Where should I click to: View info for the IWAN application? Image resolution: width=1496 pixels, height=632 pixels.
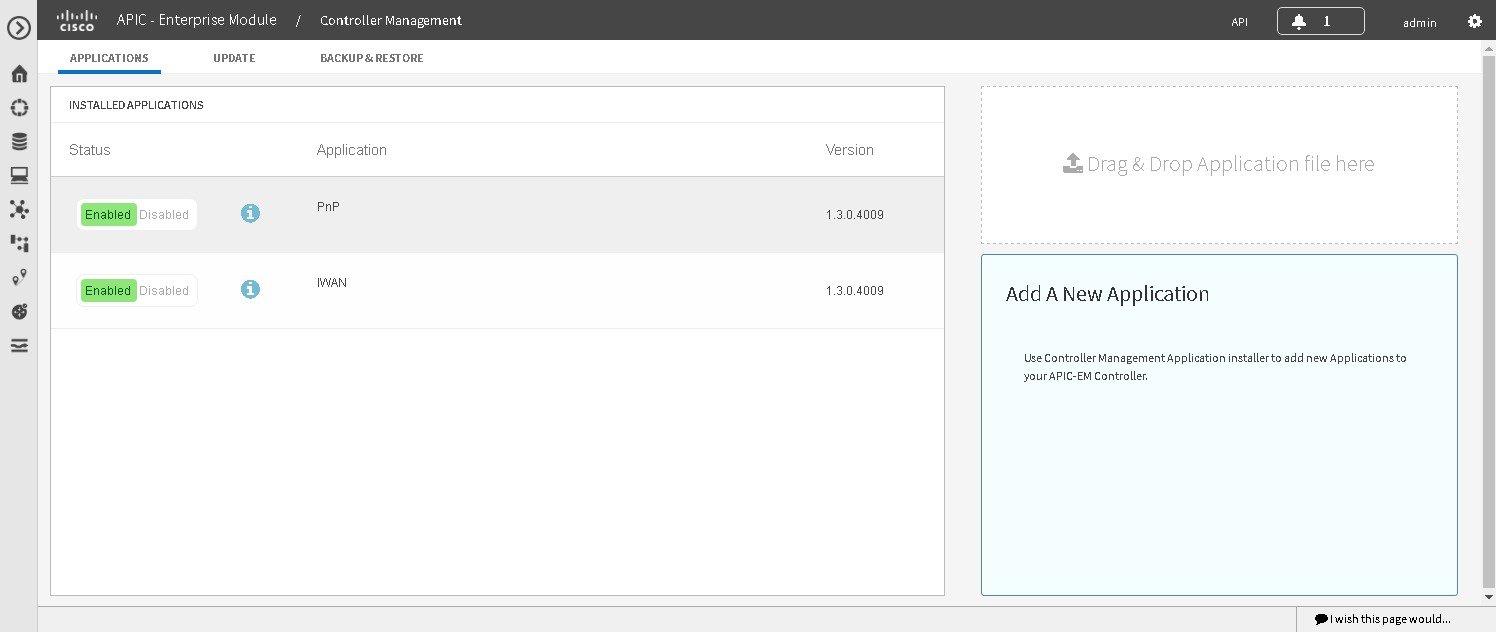coord(250,289)
